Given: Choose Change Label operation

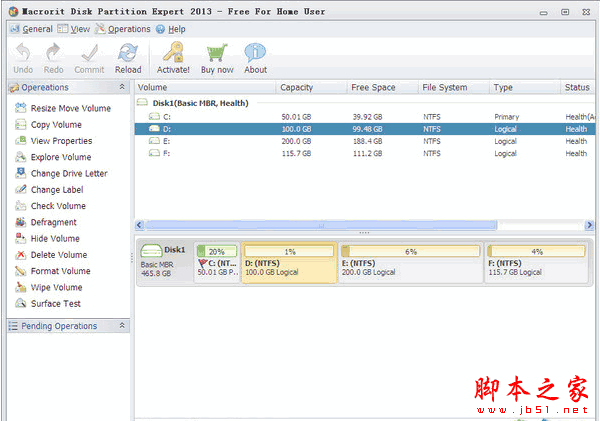Looking at the screenshot, I should point(49,190).
